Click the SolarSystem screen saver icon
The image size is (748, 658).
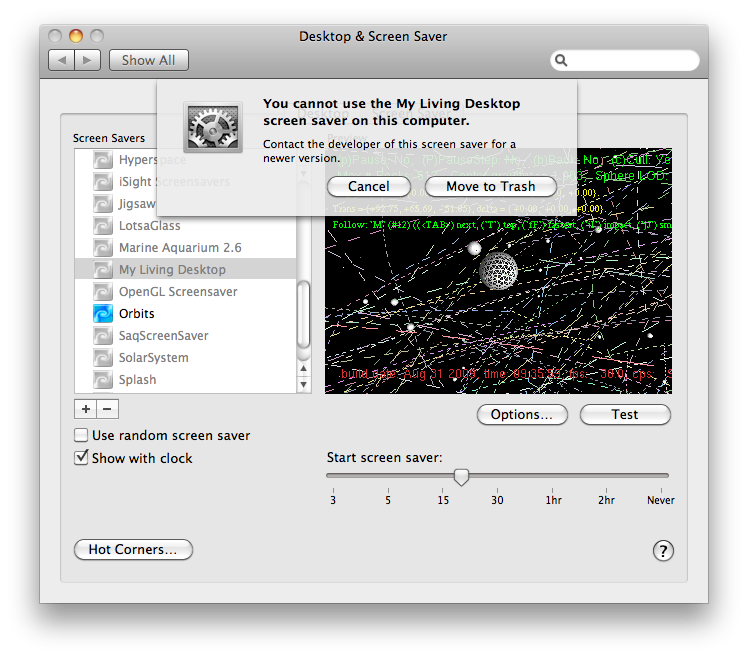[x=103, y=358]
